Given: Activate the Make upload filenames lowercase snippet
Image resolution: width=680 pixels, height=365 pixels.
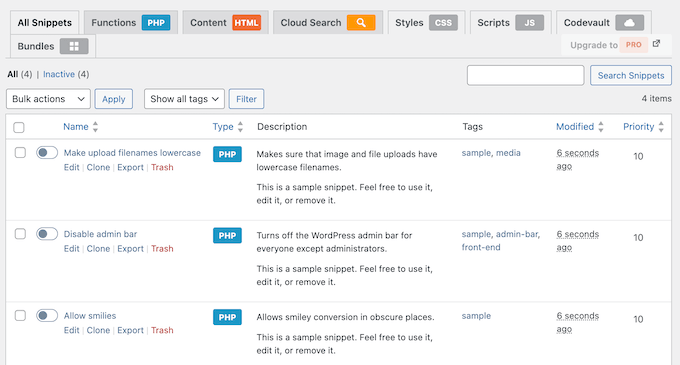Looking at the screenshot, I should (x=47, y=153).
